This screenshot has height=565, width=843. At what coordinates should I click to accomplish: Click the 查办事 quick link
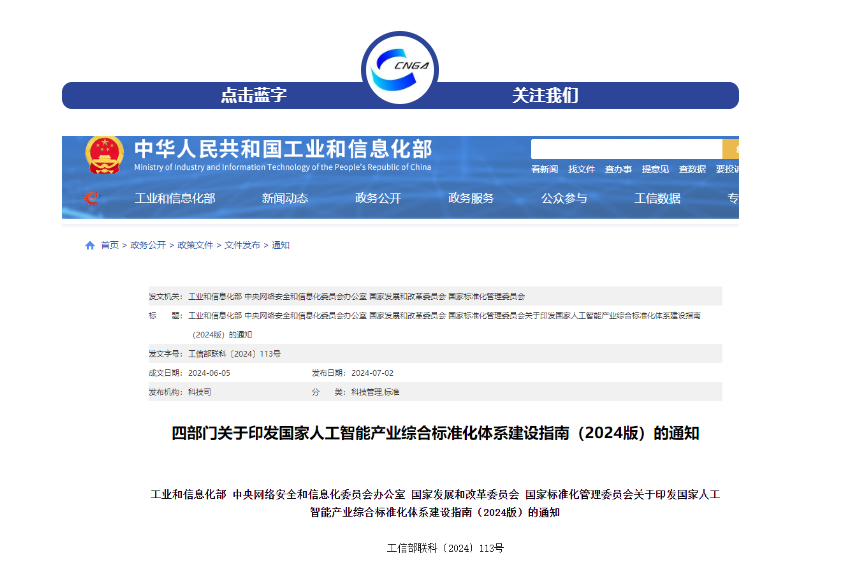(x=618, y=169)
